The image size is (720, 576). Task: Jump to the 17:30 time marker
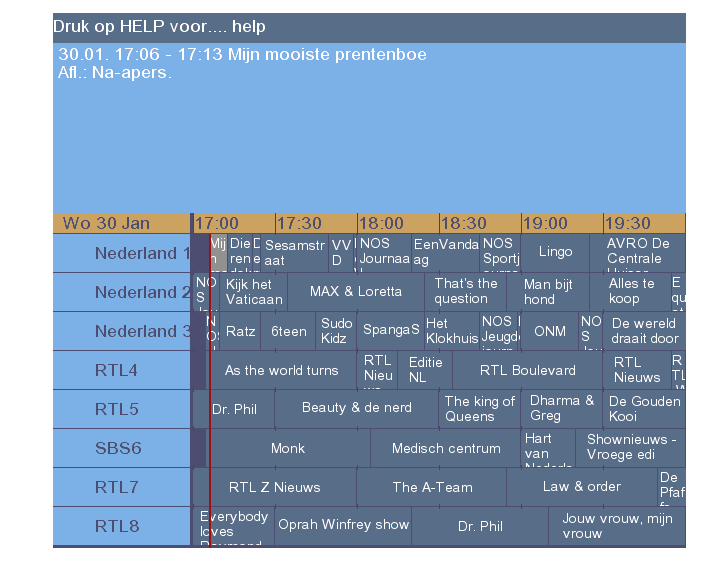point(316,223)
